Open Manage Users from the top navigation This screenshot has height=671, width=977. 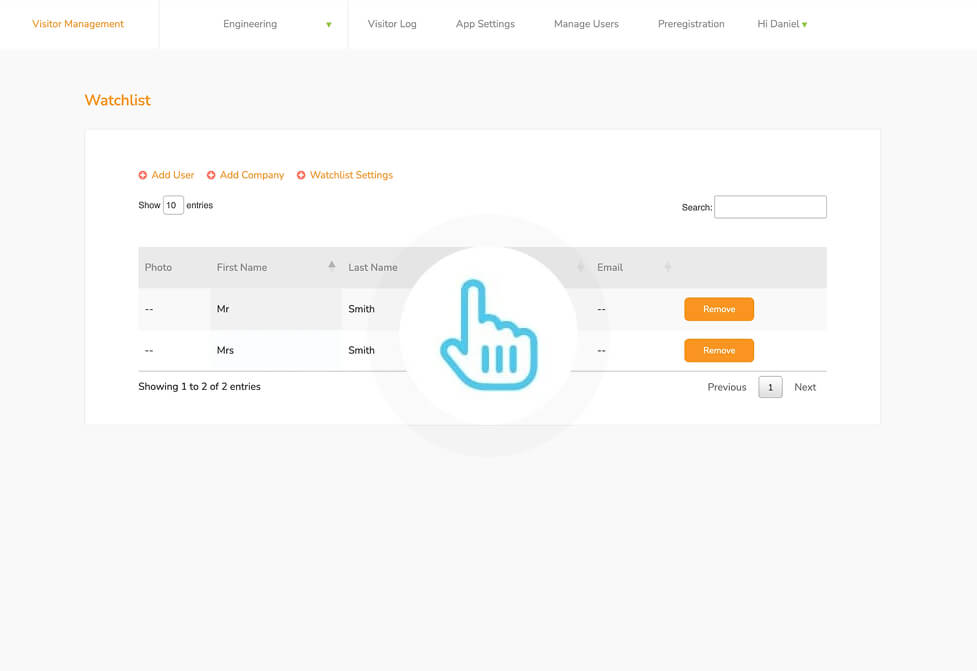pos(586,24)
